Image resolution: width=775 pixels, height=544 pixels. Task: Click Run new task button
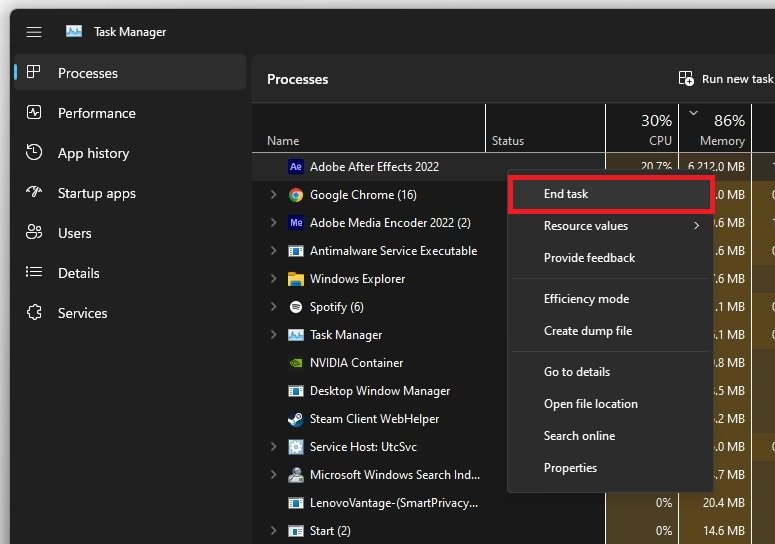(x=726, y=79)
